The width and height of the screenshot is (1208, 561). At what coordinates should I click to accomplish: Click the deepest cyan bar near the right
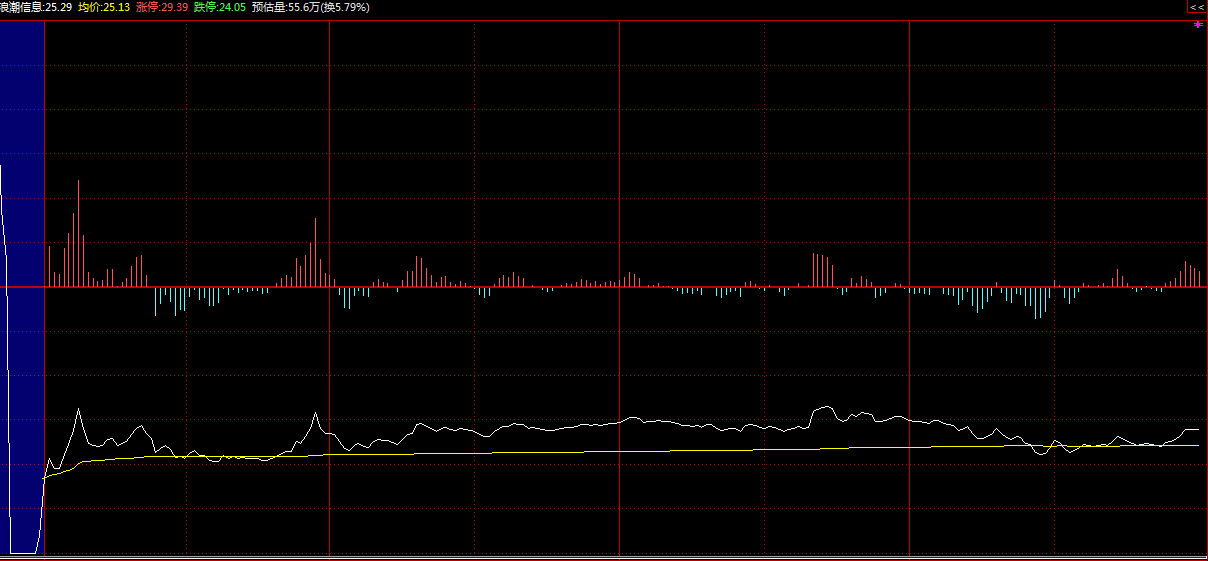click(x=1037, y=302)
